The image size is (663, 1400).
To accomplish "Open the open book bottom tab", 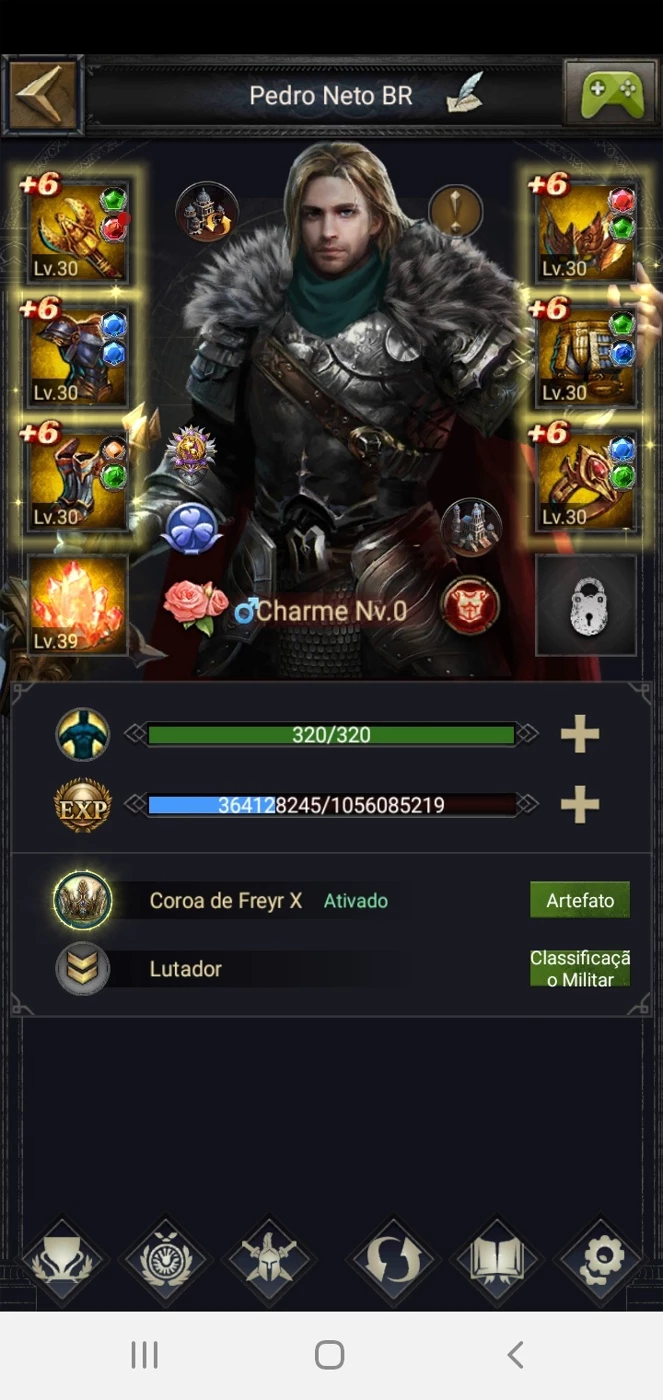I will tap(497, 1260).
